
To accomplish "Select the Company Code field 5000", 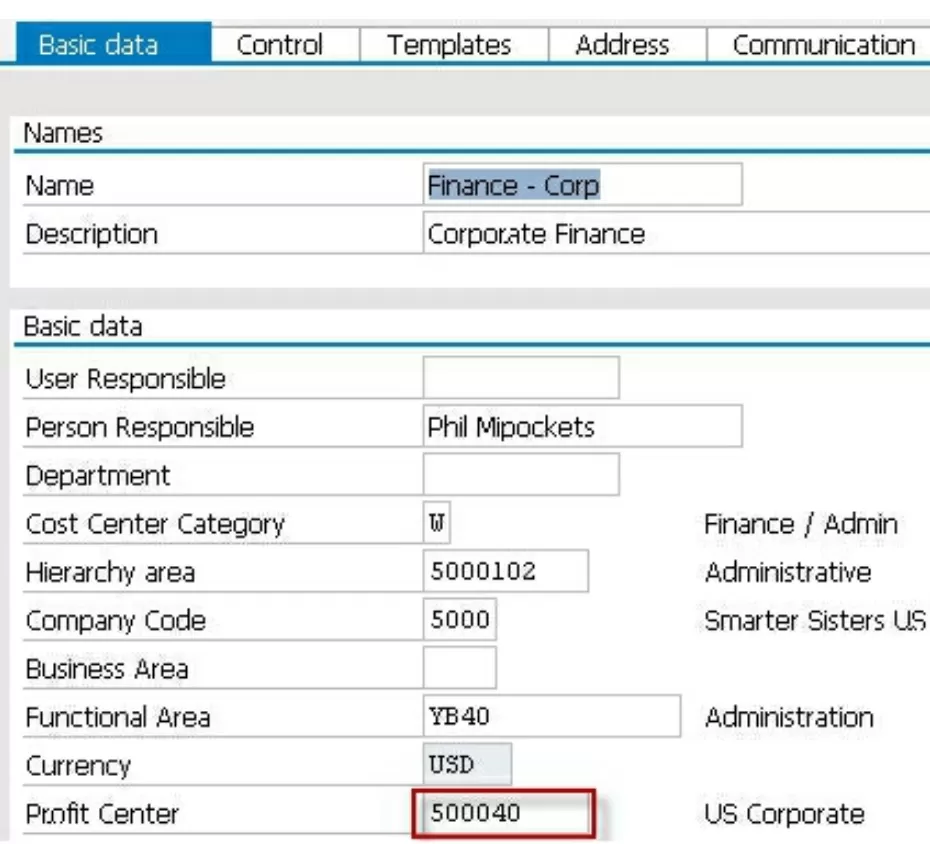I will tap(459, 620).
